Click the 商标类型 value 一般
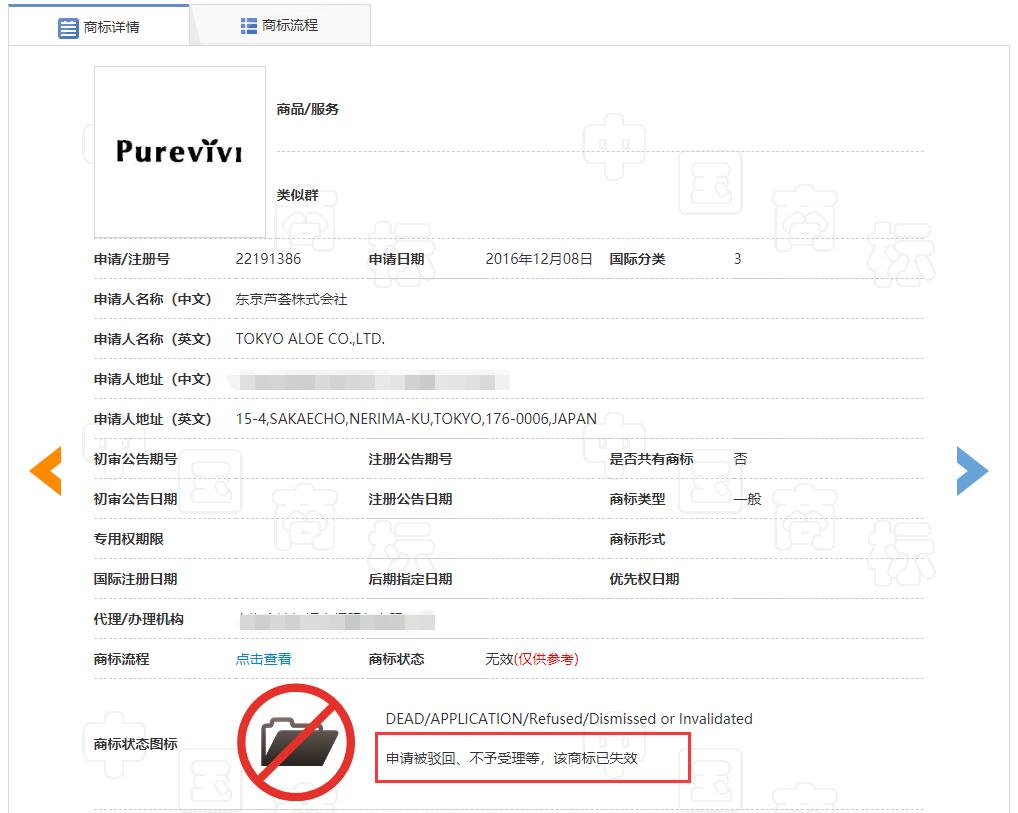Image resolution: width=1018 pixels, height=813 pixels. pos(747,499)
